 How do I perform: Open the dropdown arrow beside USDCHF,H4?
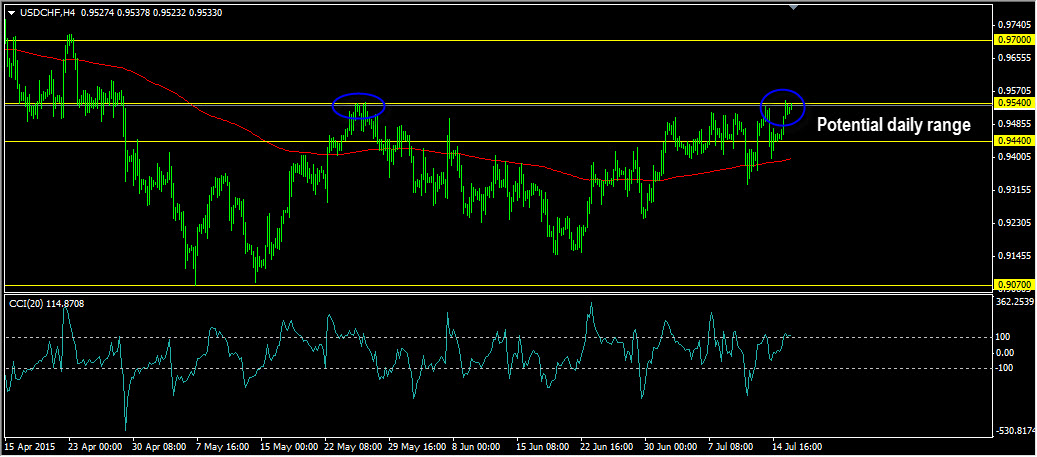[x=11, y=13]
